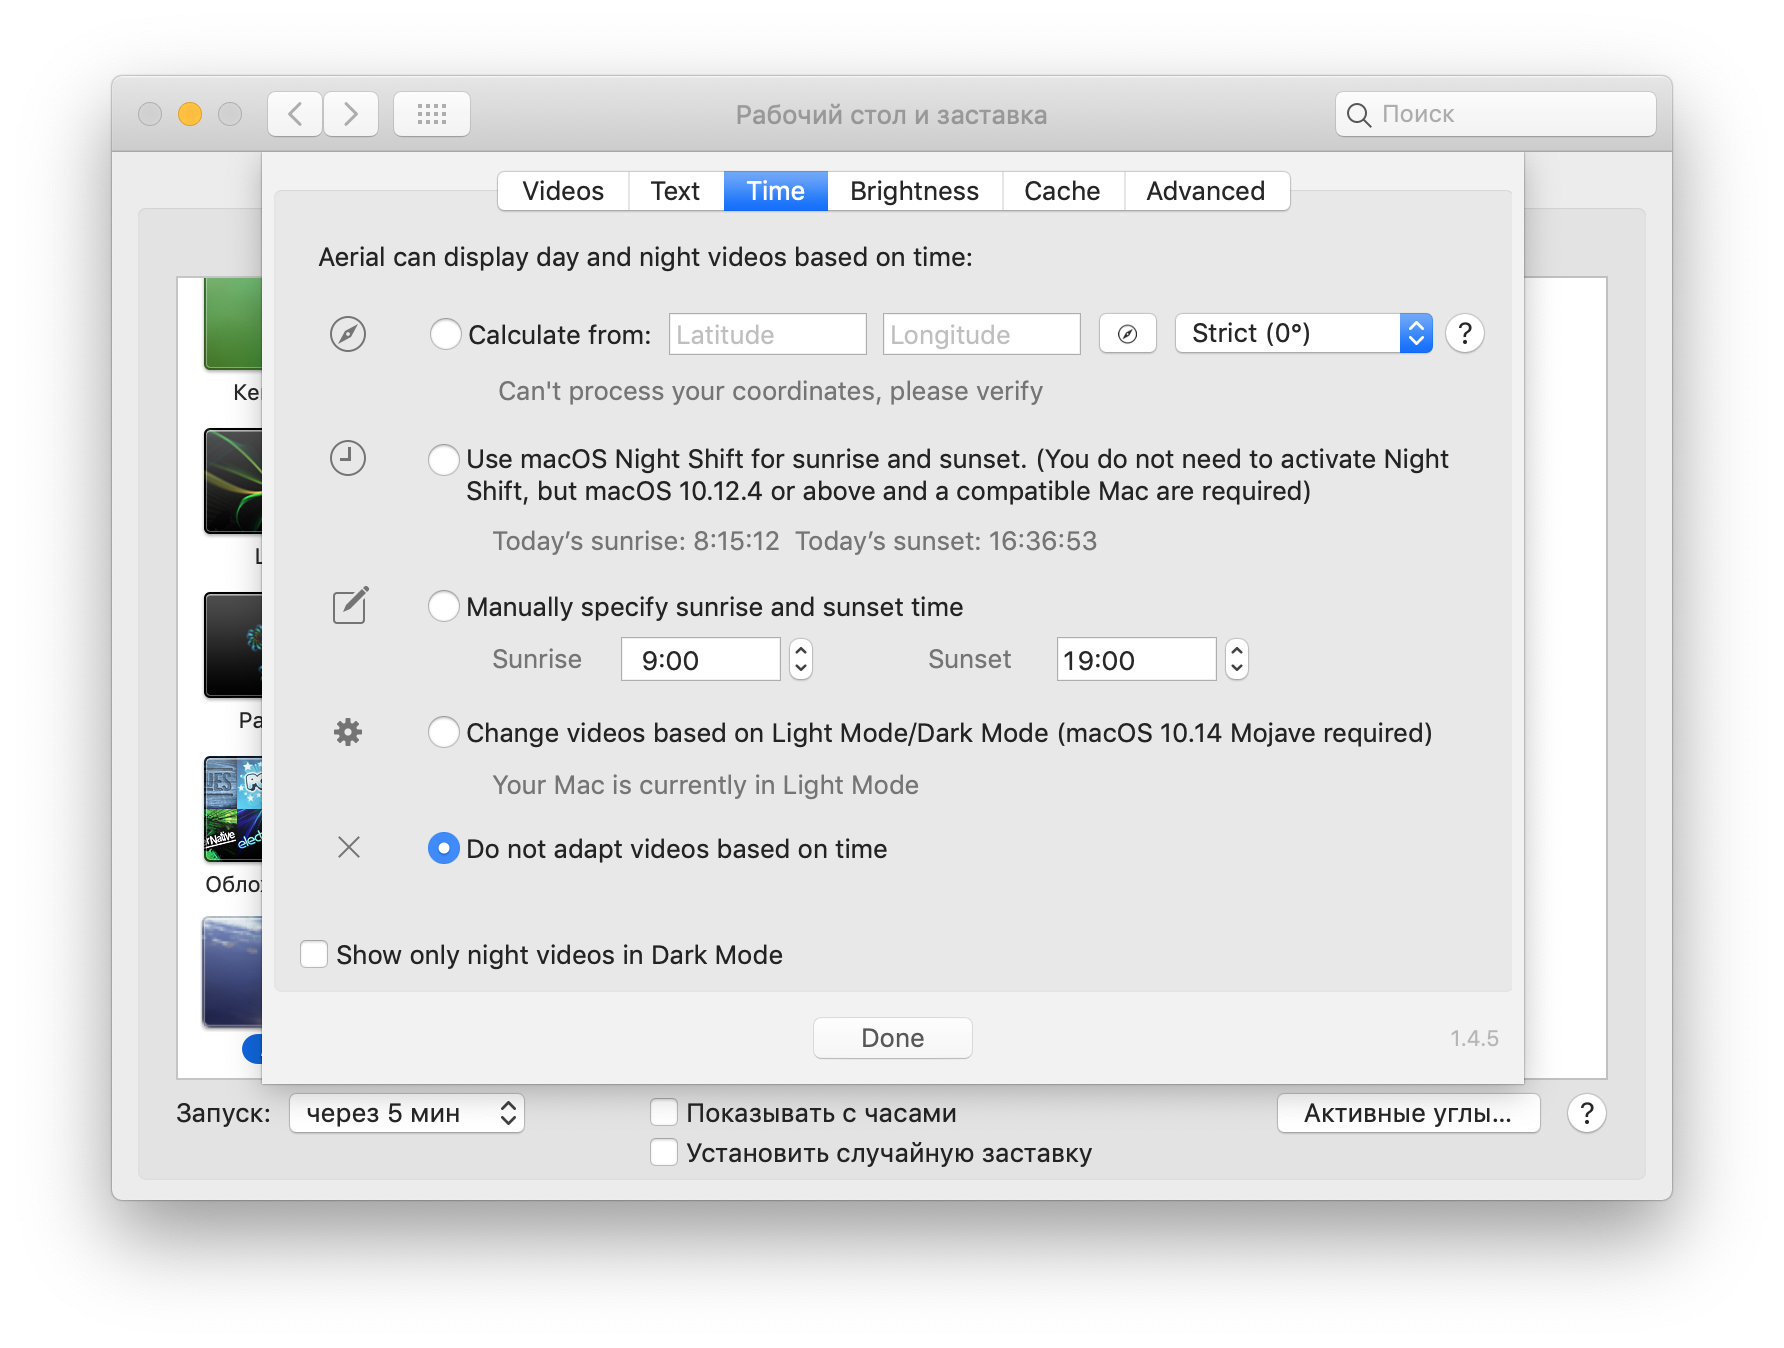The image size is (1784, 1348).
Task: Select the green swirl lines screensaver thumbnail
Action: pyautogui.click(x=234, y=481)
